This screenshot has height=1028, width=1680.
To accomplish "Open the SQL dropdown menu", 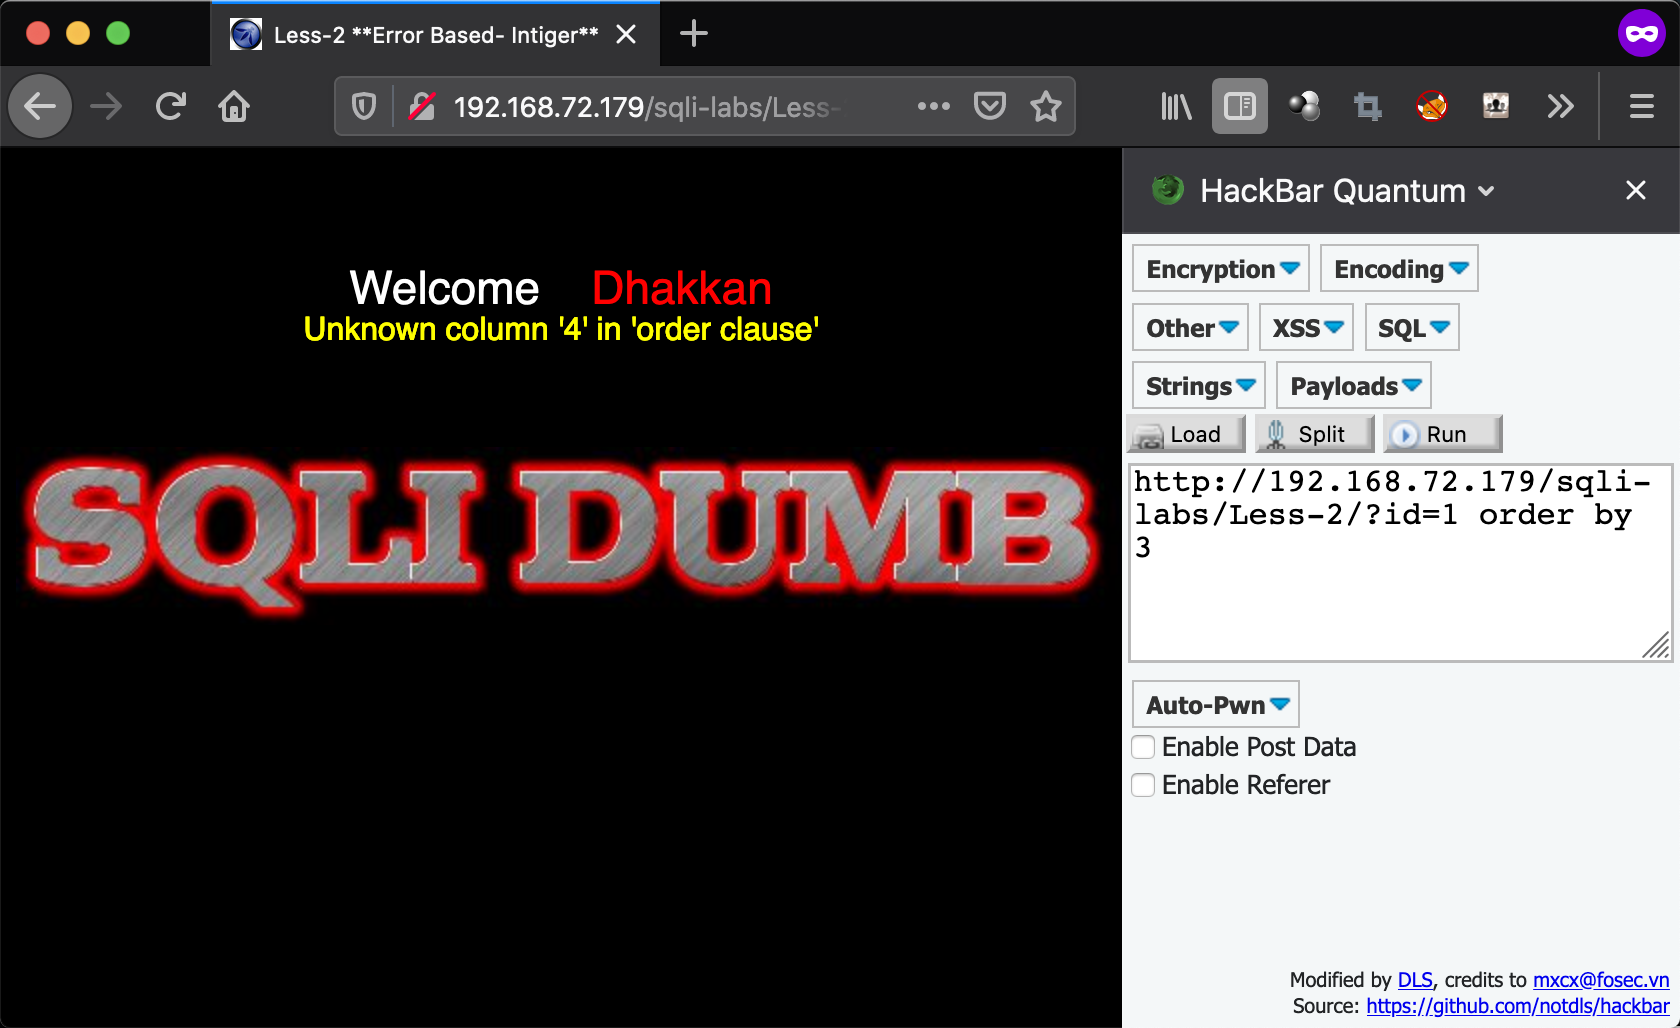I will pos(1412,328).
